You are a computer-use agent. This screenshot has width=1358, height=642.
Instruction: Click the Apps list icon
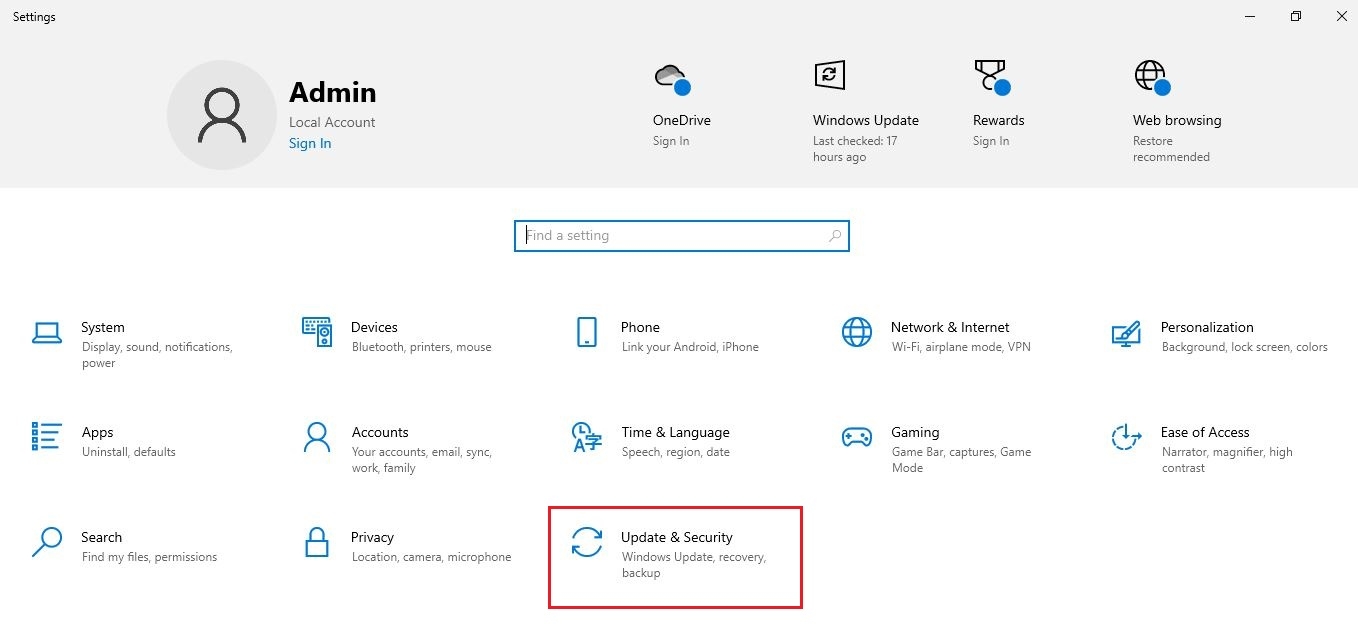(x=47, y=437)
